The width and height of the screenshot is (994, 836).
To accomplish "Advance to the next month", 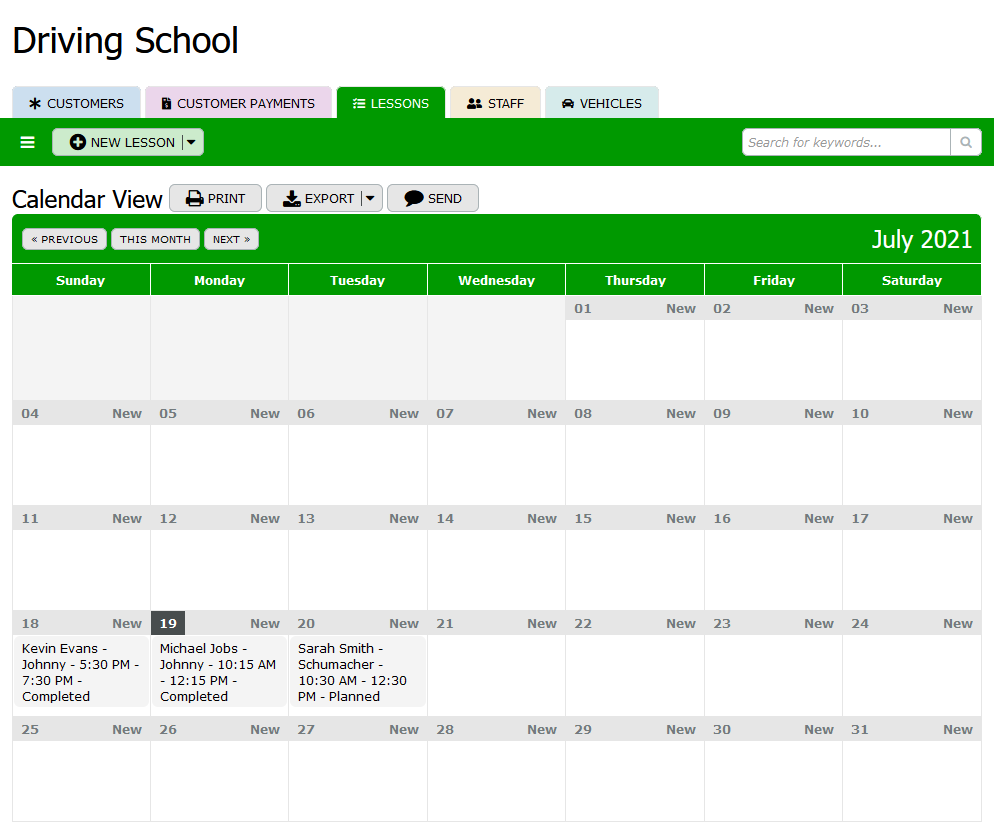I will 231,240.
